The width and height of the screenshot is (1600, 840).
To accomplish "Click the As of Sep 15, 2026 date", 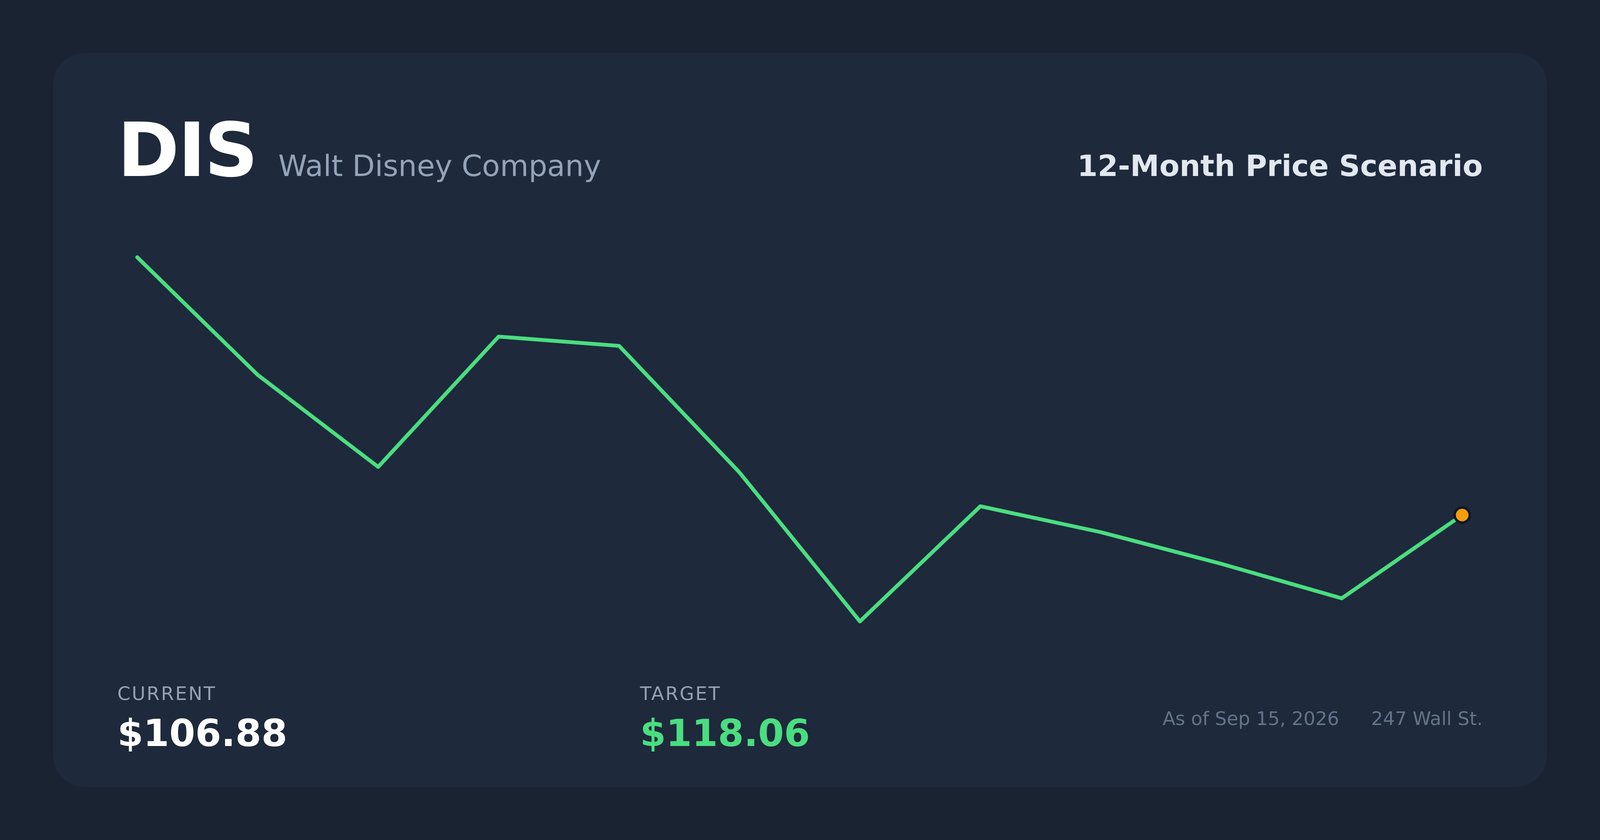I will pos(1250,719).
